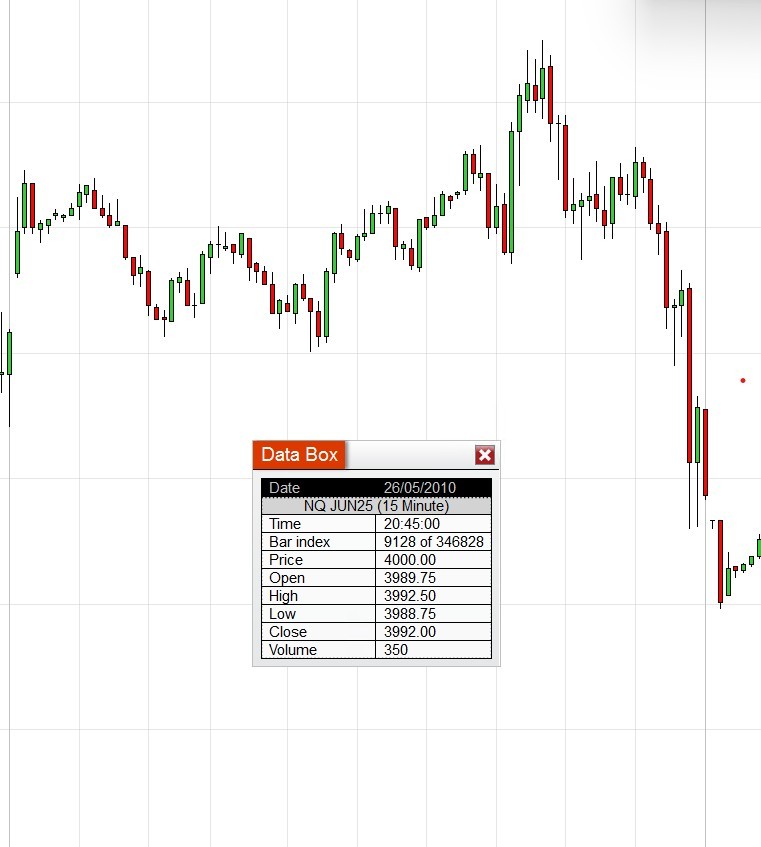
Task: Close the Data Box window
Action: [485, 455]
